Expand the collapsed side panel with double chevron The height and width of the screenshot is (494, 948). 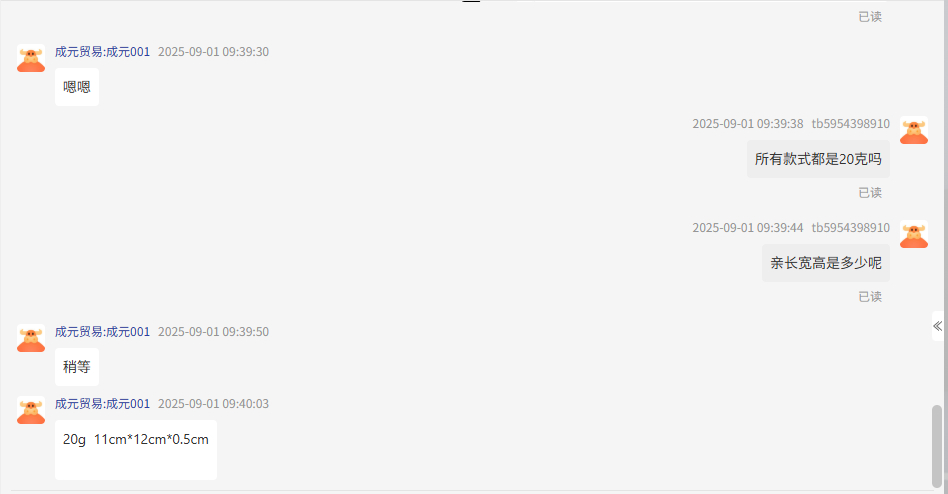tap(937, 327)
